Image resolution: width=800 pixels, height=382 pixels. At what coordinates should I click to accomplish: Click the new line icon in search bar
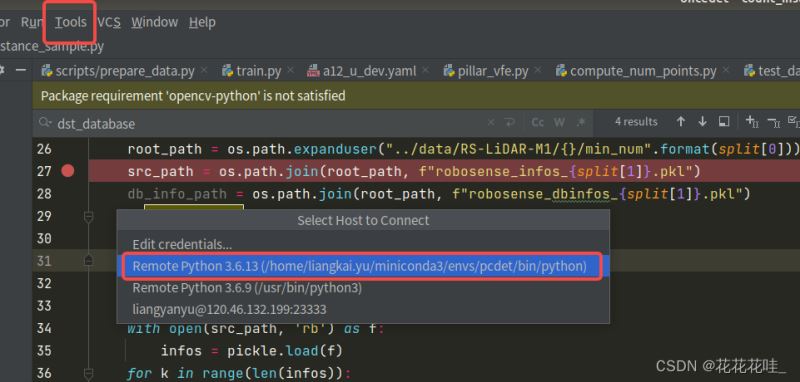pos(509,122)
